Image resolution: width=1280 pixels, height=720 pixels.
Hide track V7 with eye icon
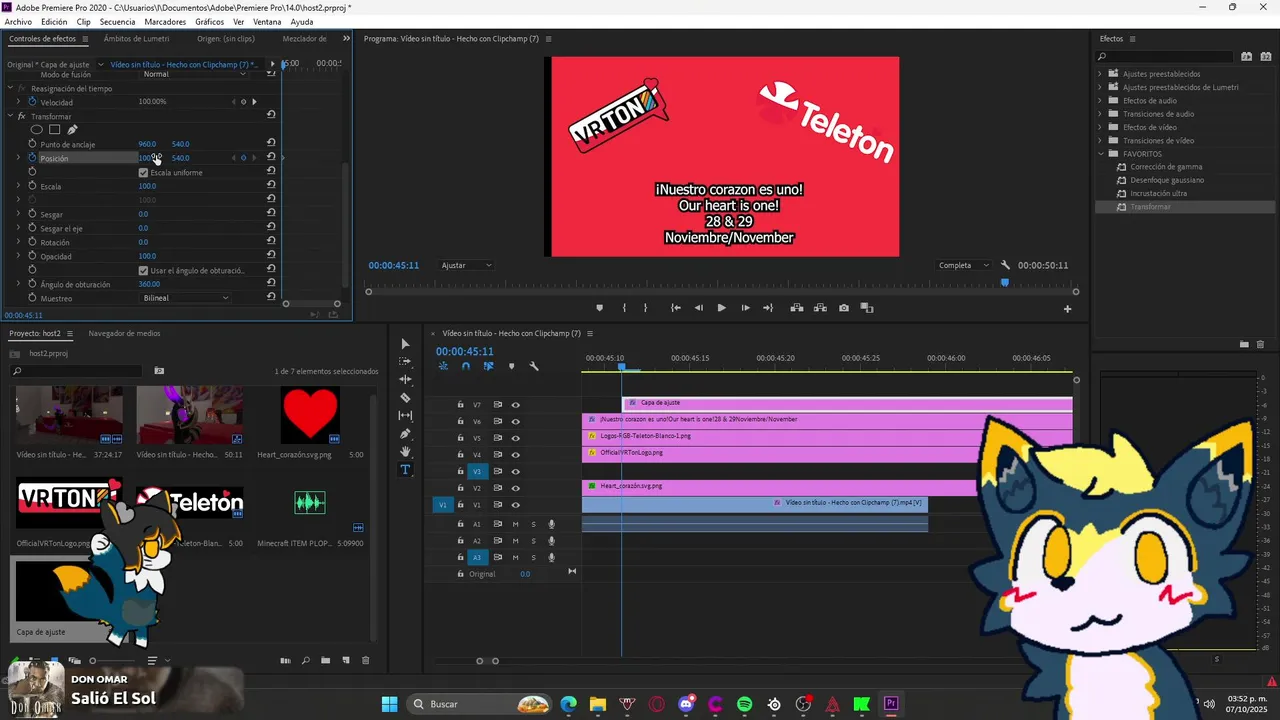(x=516, y=405)
